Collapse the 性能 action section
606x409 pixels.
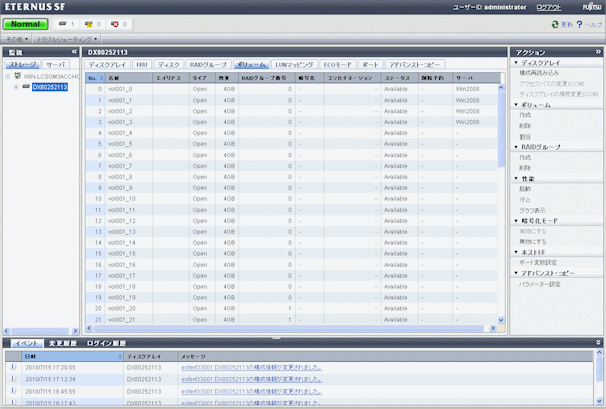pyautogui.click(x=516, y=179)
